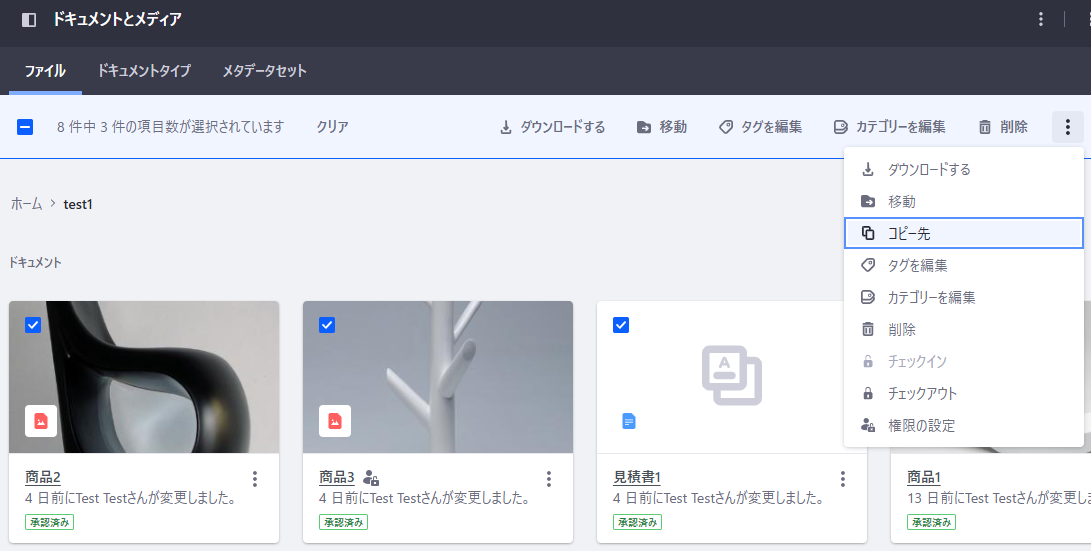Click the permissions icon beside 商品3
The height and width of the screenshot is (551, 1091).
coord(371,478)
